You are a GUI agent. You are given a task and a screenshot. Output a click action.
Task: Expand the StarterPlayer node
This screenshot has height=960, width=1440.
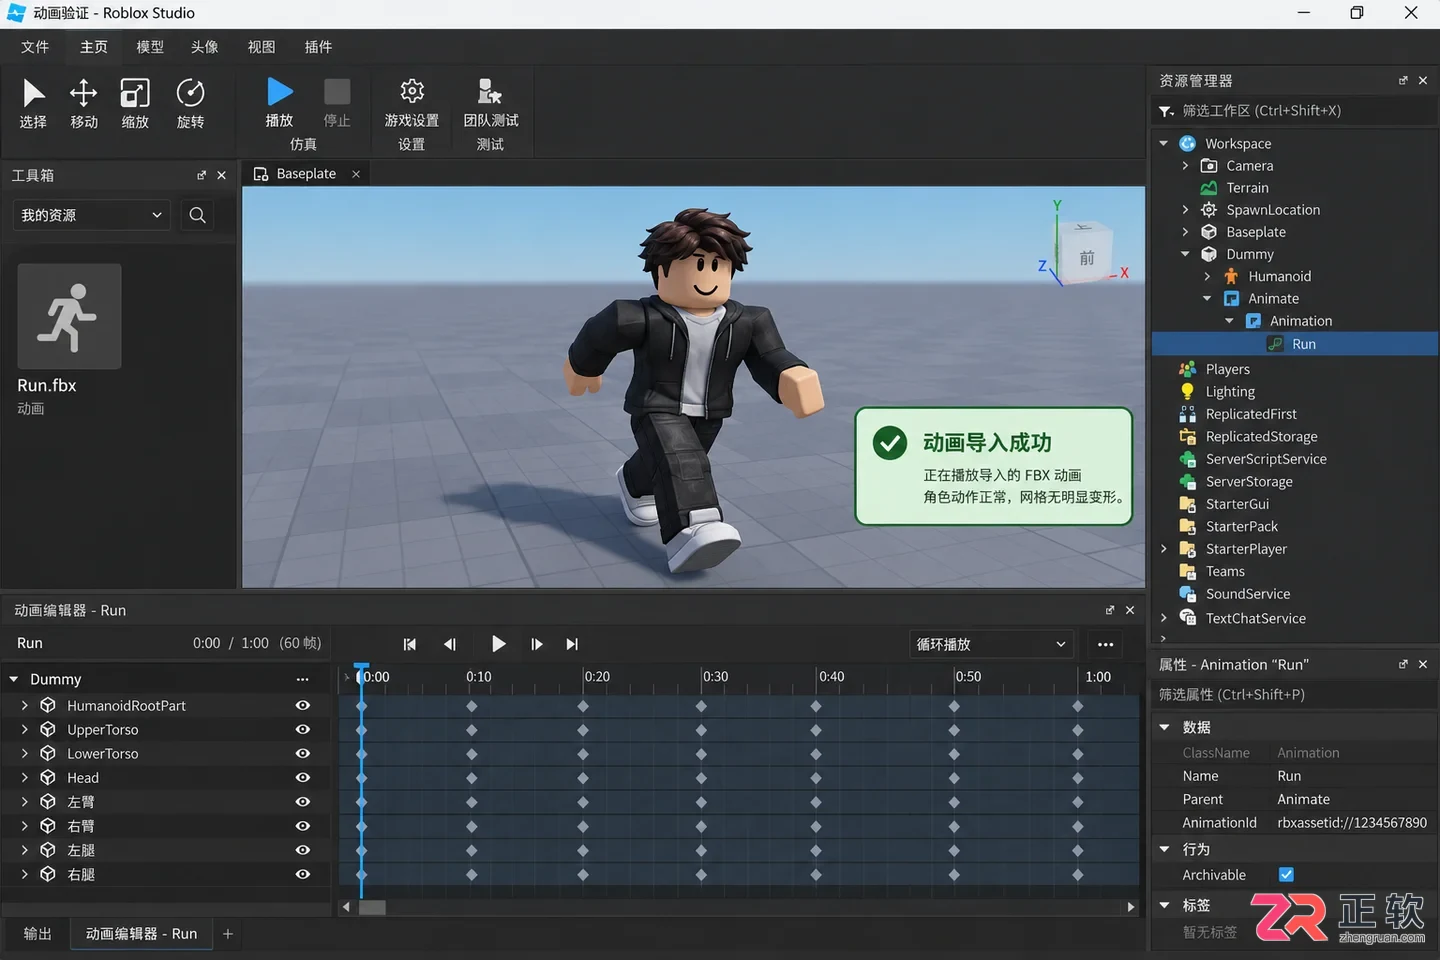click(x=1164, y=549)
